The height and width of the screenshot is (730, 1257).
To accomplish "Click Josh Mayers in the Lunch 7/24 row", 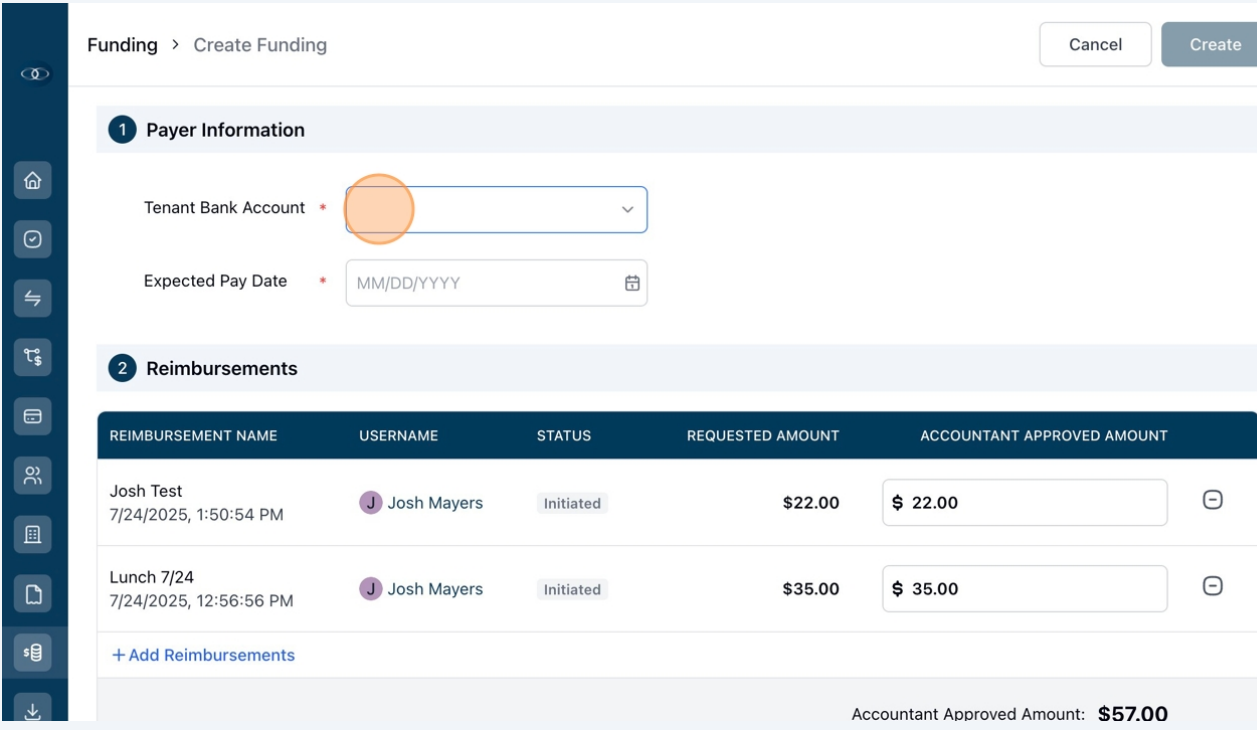I will tap(435, 589).
